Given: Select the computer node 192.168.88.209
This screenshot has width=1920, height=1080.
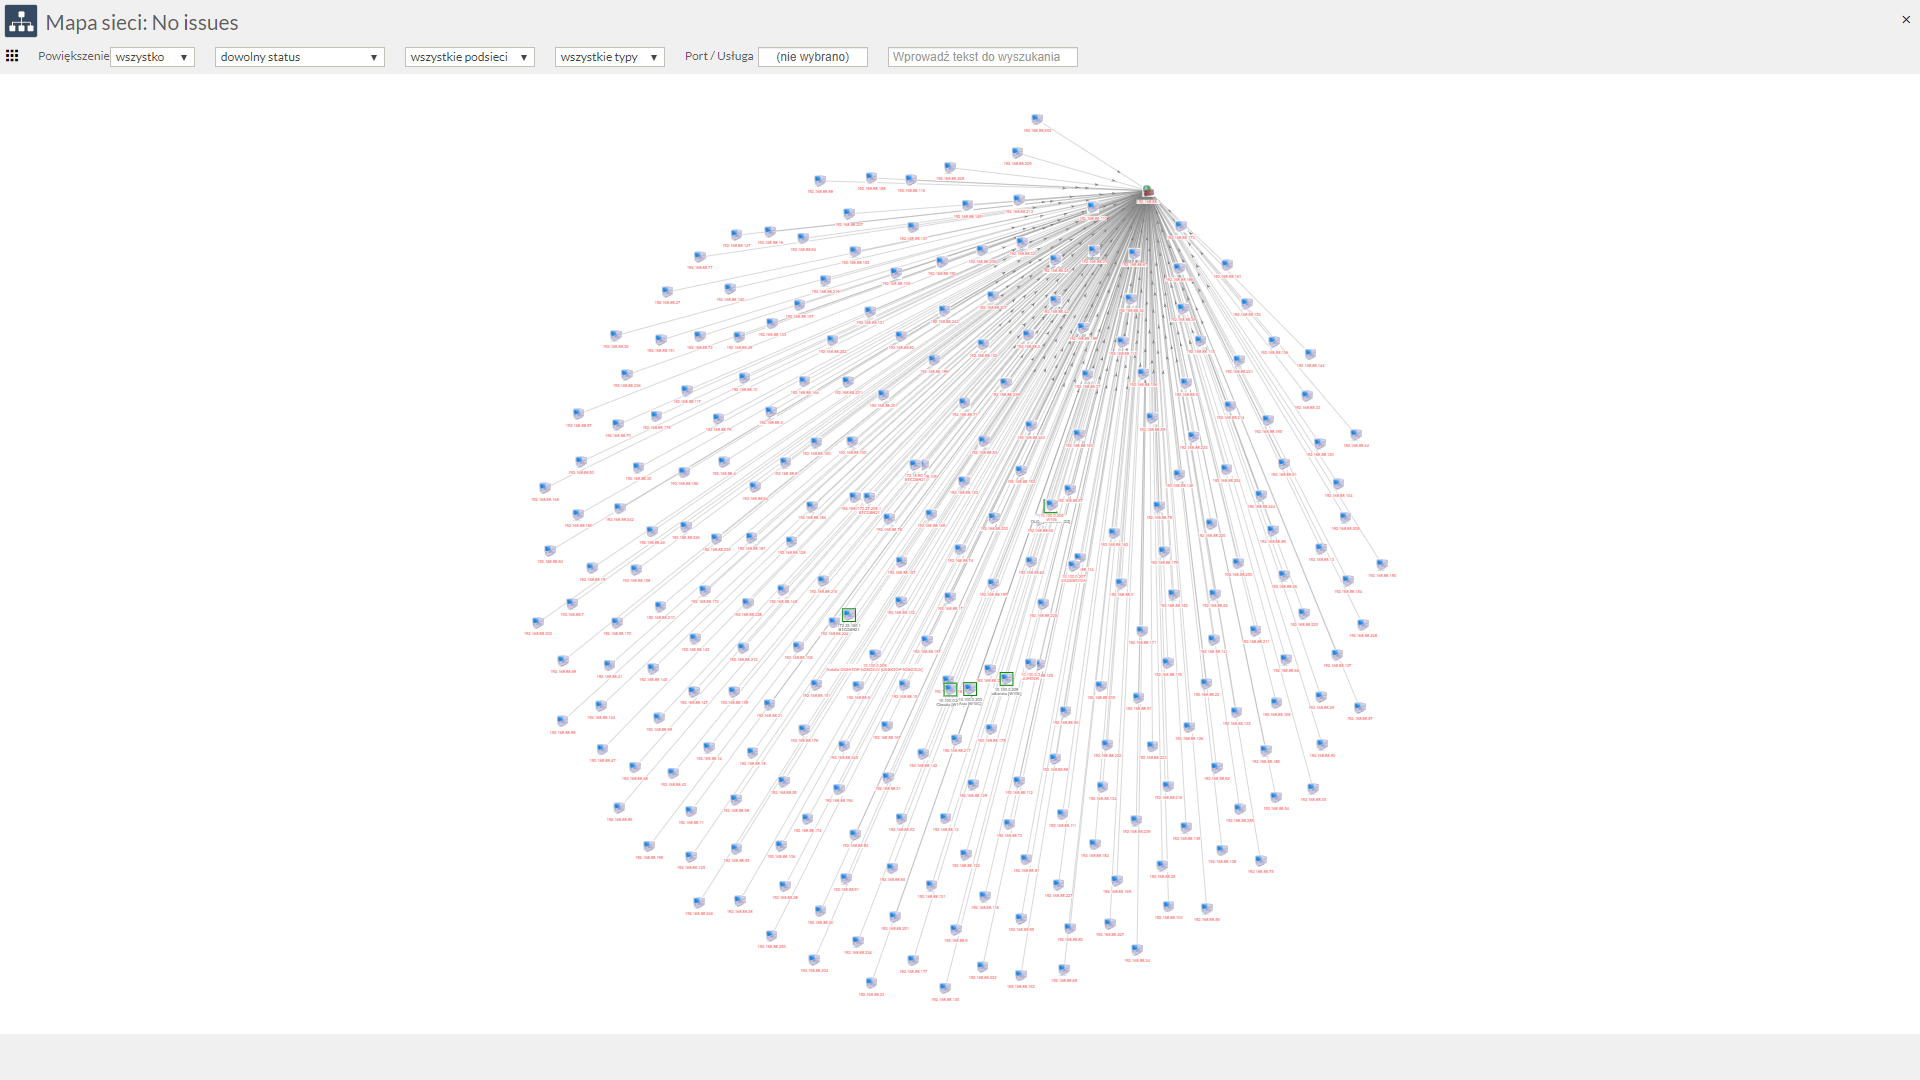Looking at the screenshot, I should (x=1017, y=153).
